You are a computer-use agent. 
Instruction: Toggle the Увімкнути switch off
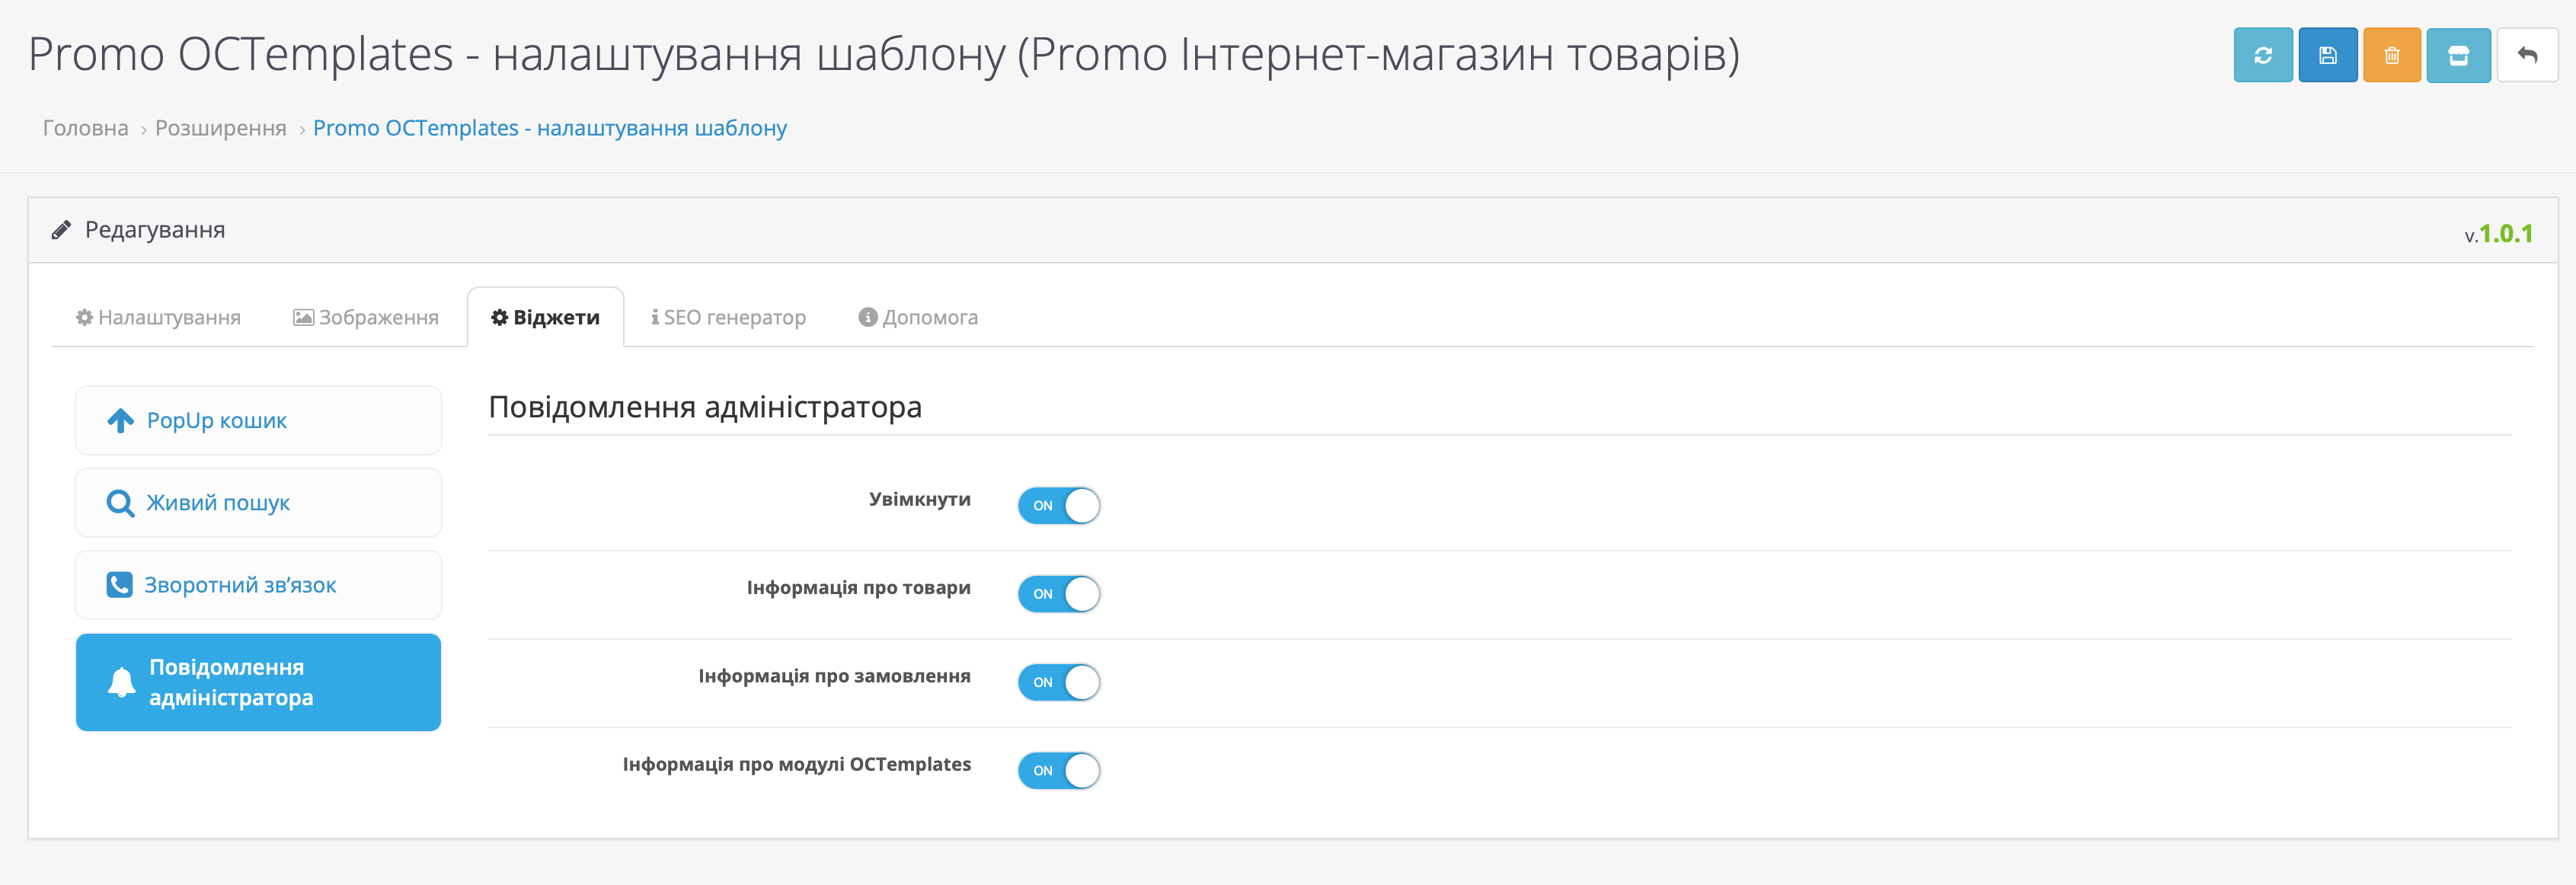coord(1058,506)
